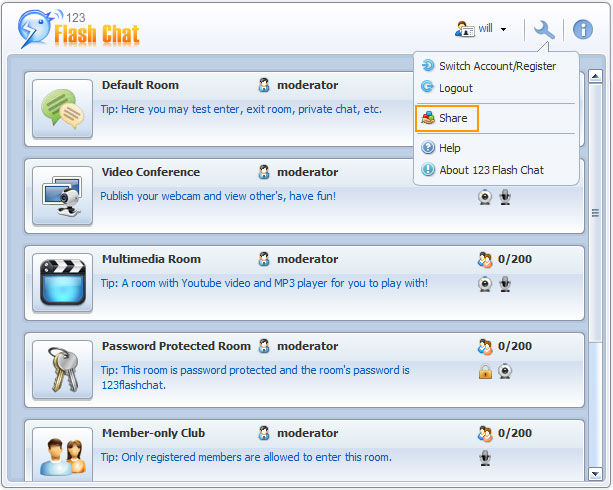Click the Member-only Club people thumbnail
The width and height of the screenshot is (613, 490).
point(63,454)
